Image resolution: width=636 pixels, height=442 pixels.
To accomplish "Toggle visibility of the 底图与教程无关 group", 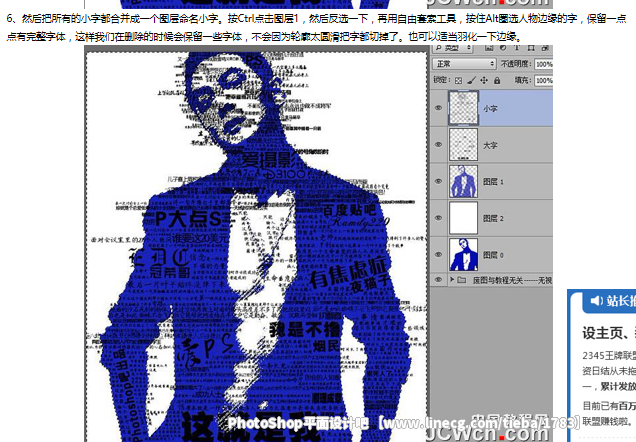I will pyautogui.click(x=438, y=280).
